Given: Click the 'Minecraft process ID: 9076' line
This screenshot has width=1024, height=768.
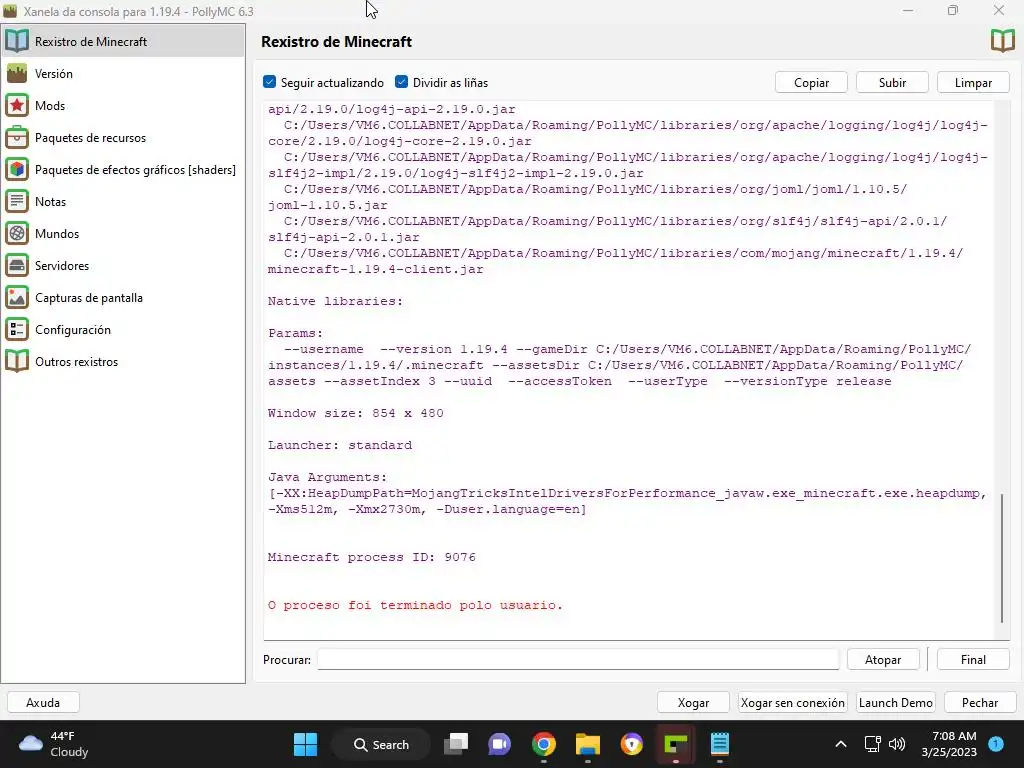Looking at the screenshot, I should tap(372, 557).
